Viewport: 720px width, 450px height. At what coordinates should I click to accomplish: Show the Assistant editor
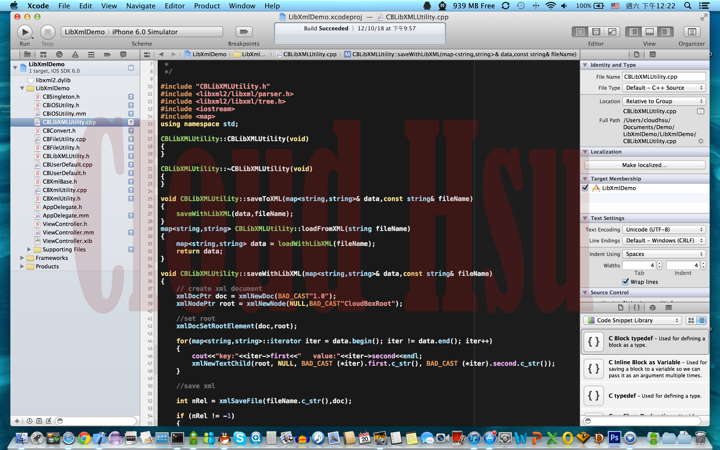pyautogui.click(x=596, y=31)
